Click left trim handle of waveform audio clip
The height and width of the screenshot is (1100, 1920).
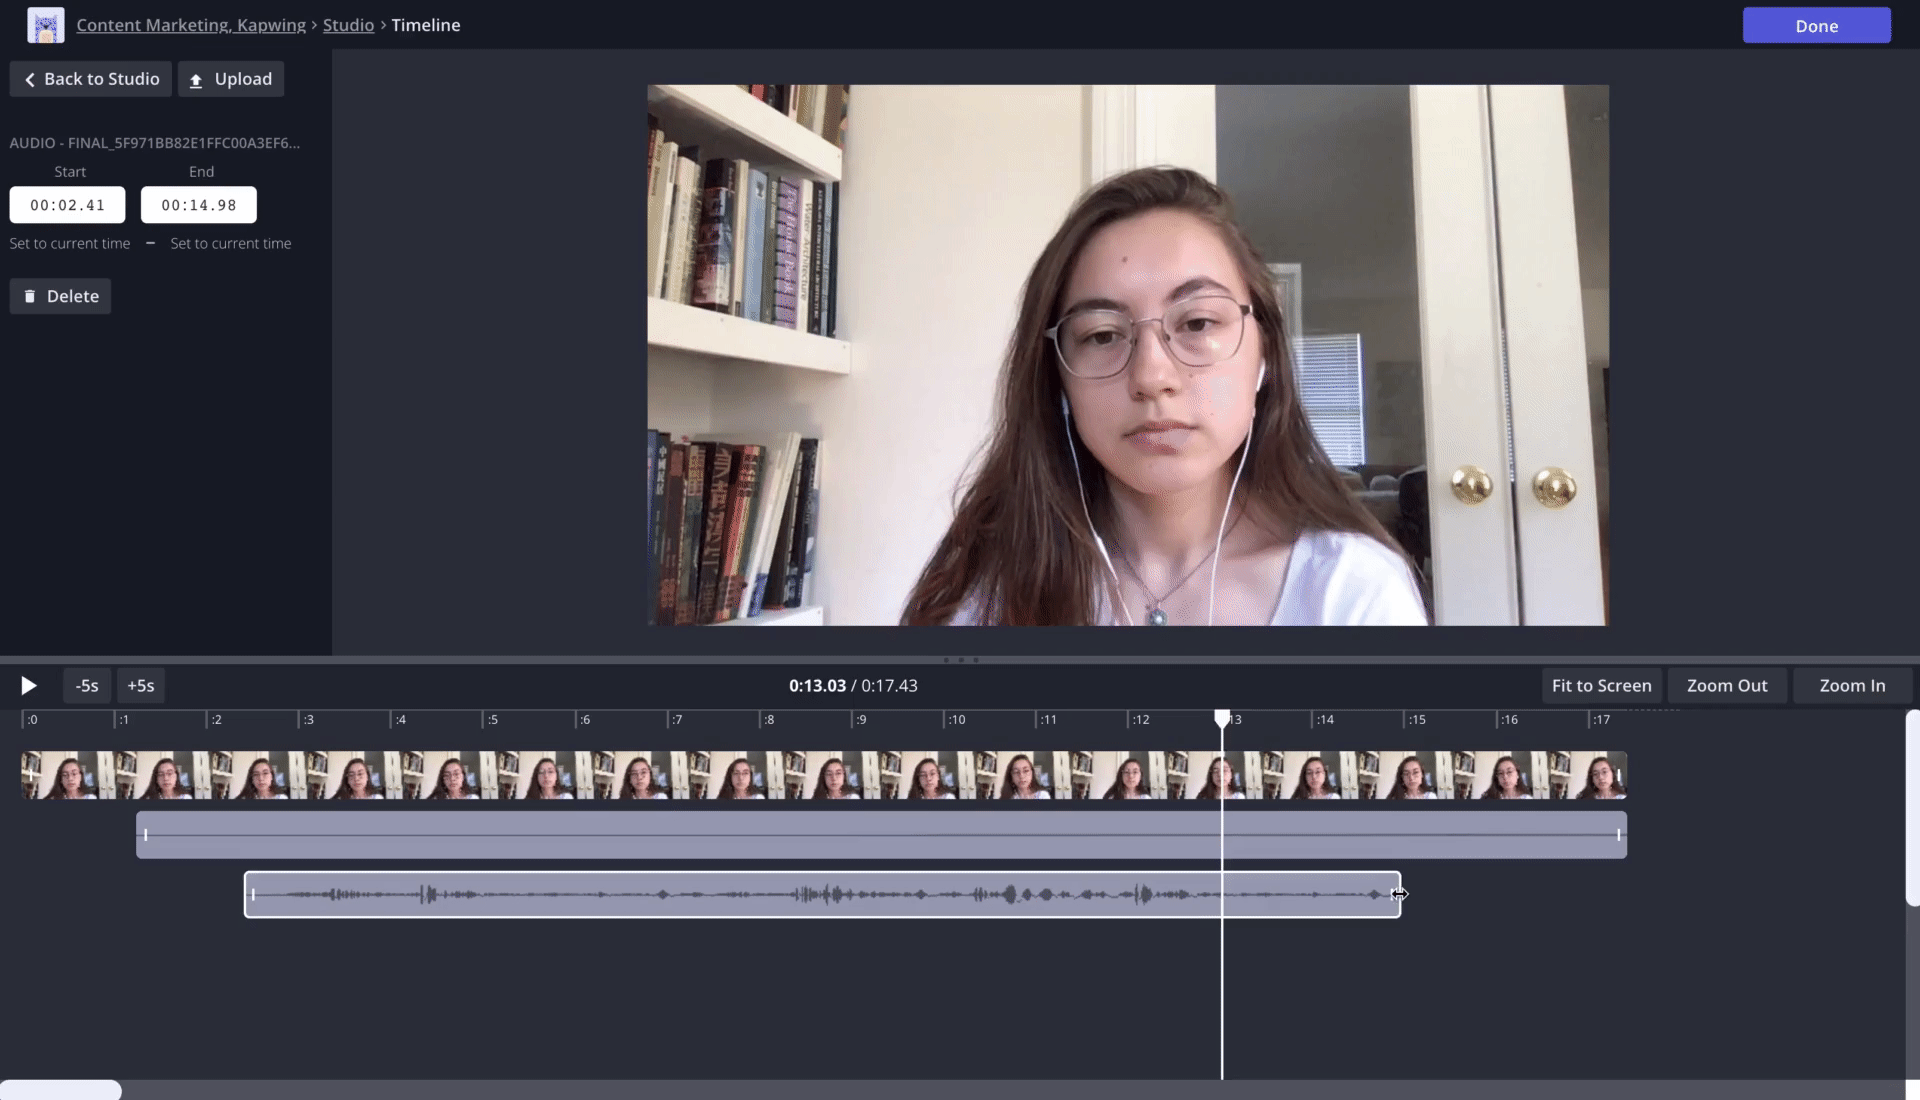(253, 894)
